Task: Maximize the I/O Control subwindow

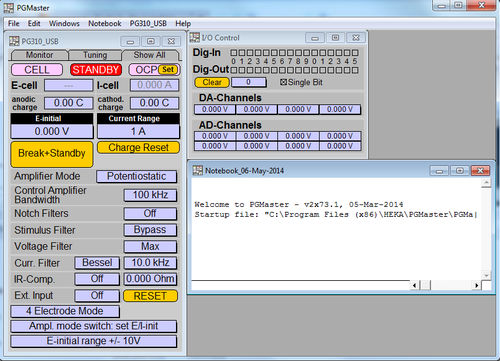Action: (335, 38)
